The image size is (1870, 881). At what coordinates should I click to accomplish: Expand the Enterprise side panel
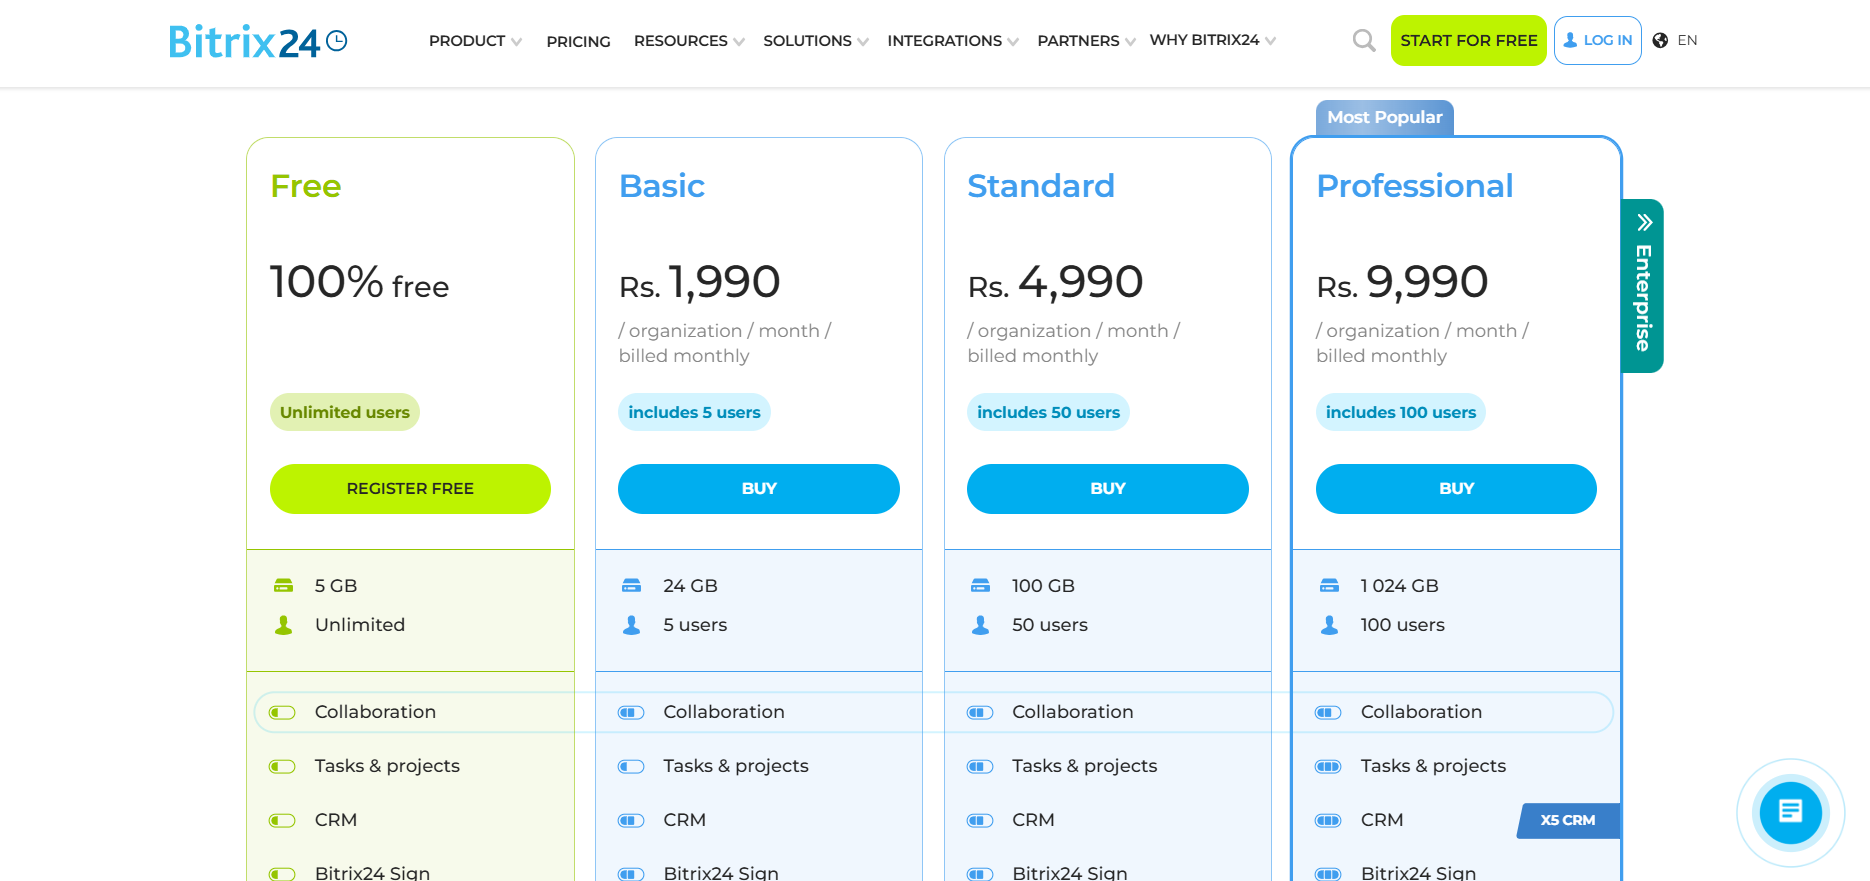[1642, 286]
